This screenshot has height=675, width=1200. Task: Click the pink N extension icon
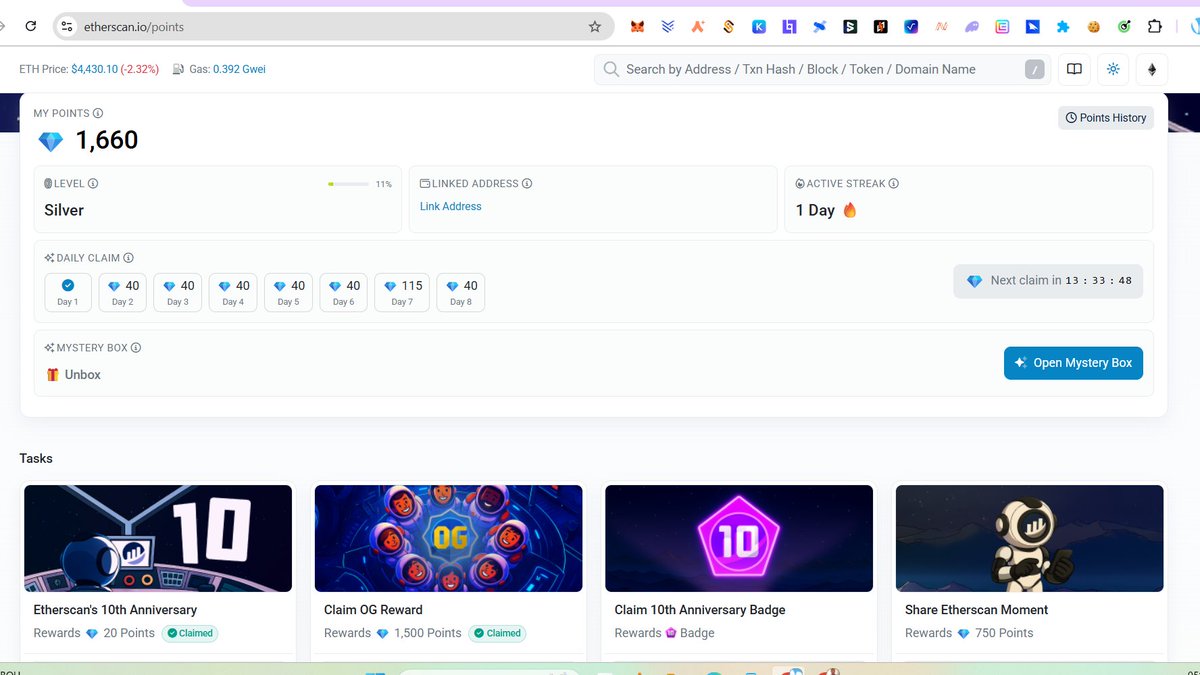pos(941,27)
